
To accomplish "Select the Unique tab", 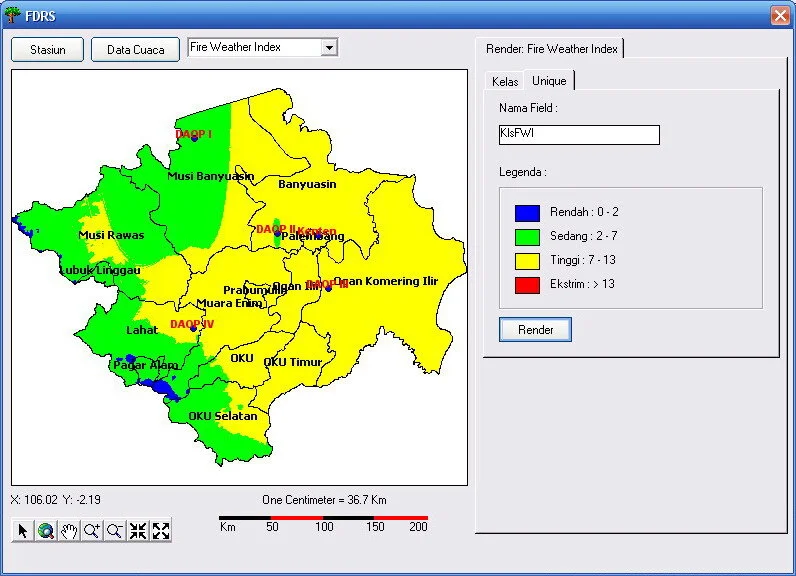I will [x=549, y=81].
